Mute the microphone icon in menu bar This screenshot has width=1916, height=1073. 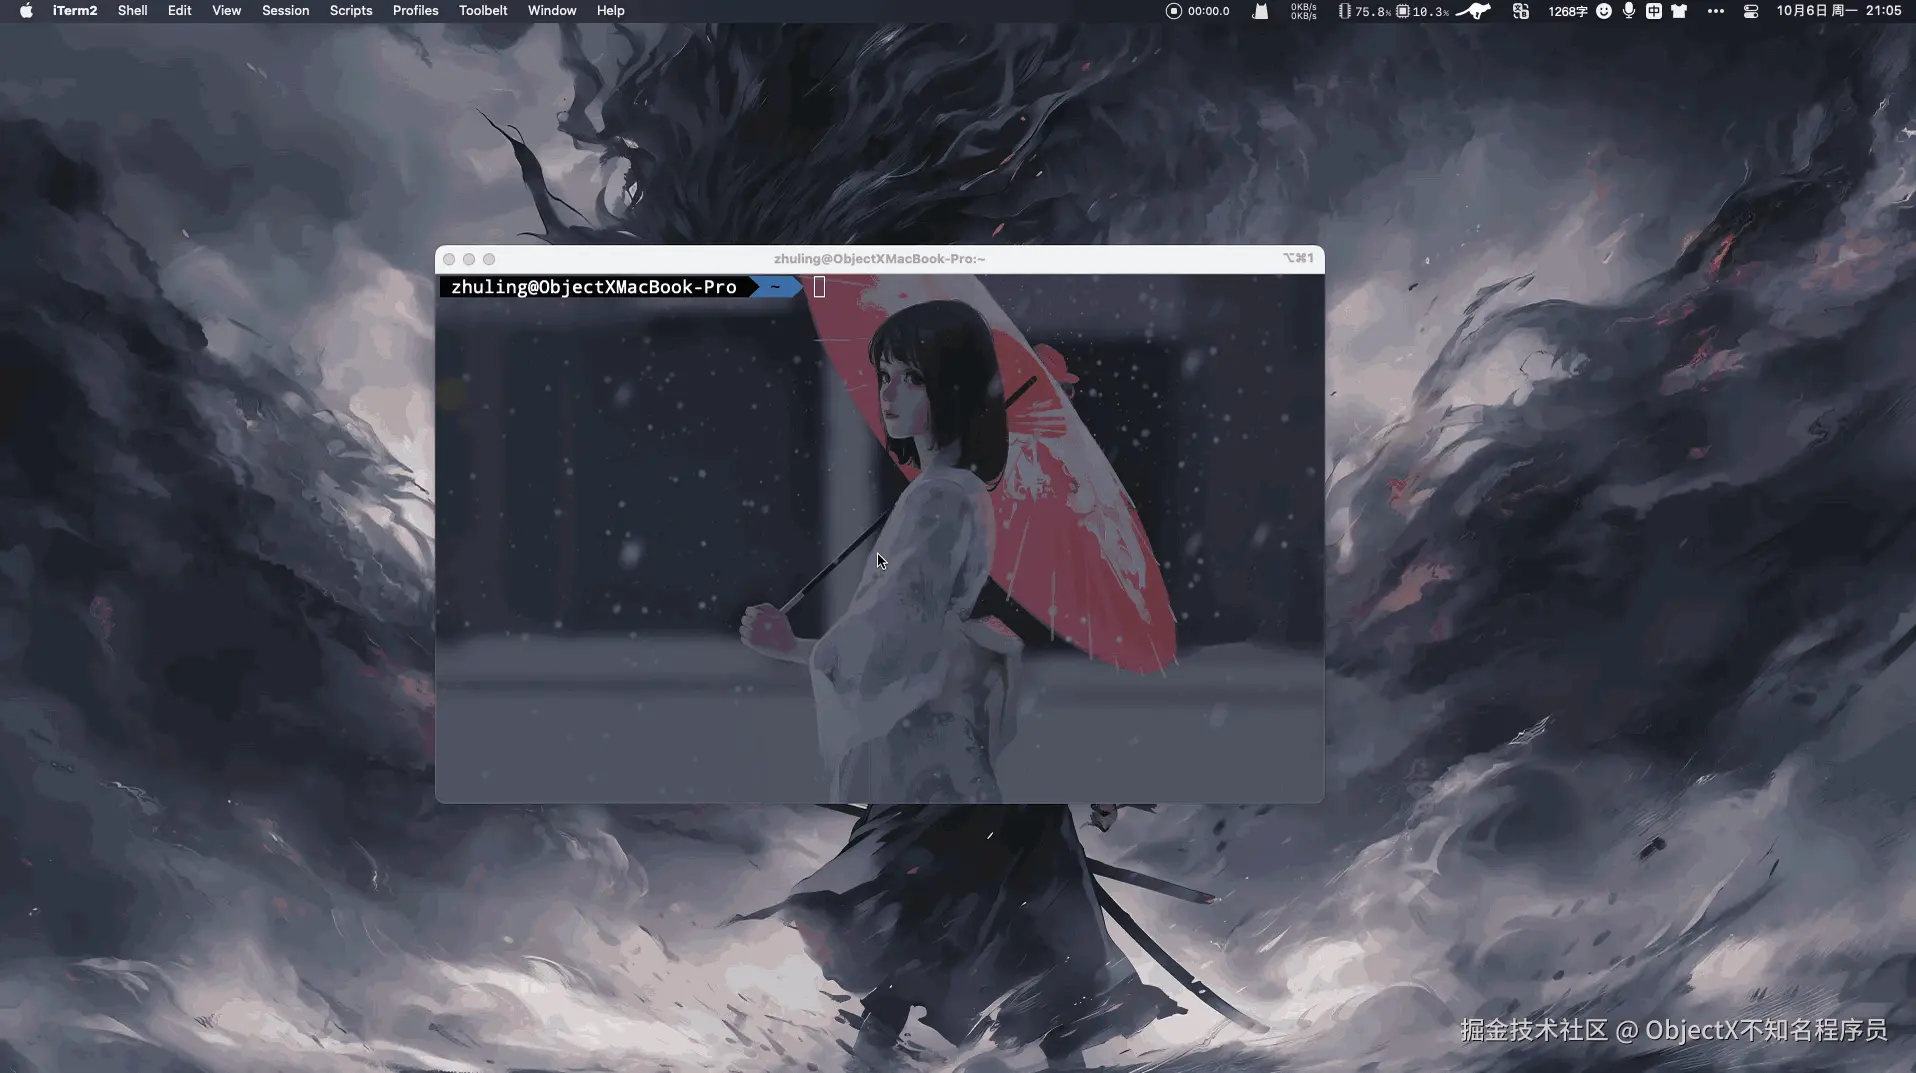1628,11
